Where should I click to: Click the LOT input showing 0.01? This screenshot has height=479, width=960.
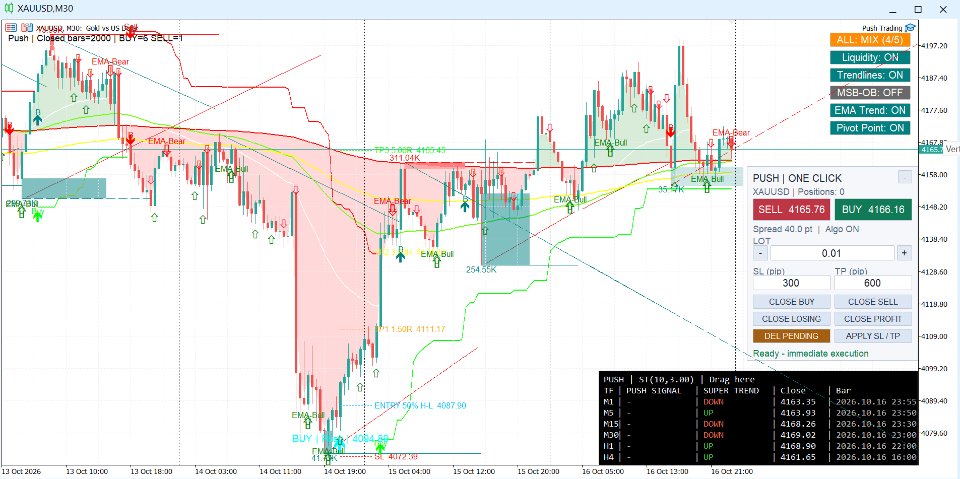pyautogui.click(x=832, y=253)
